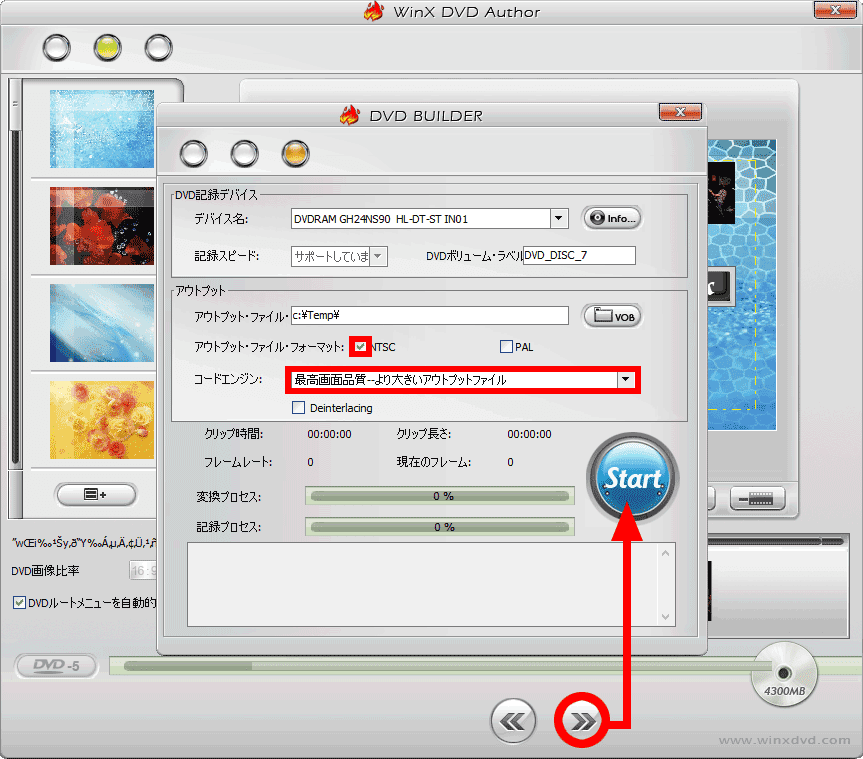Select the light blue ice background thumbnail

point(102,129)
